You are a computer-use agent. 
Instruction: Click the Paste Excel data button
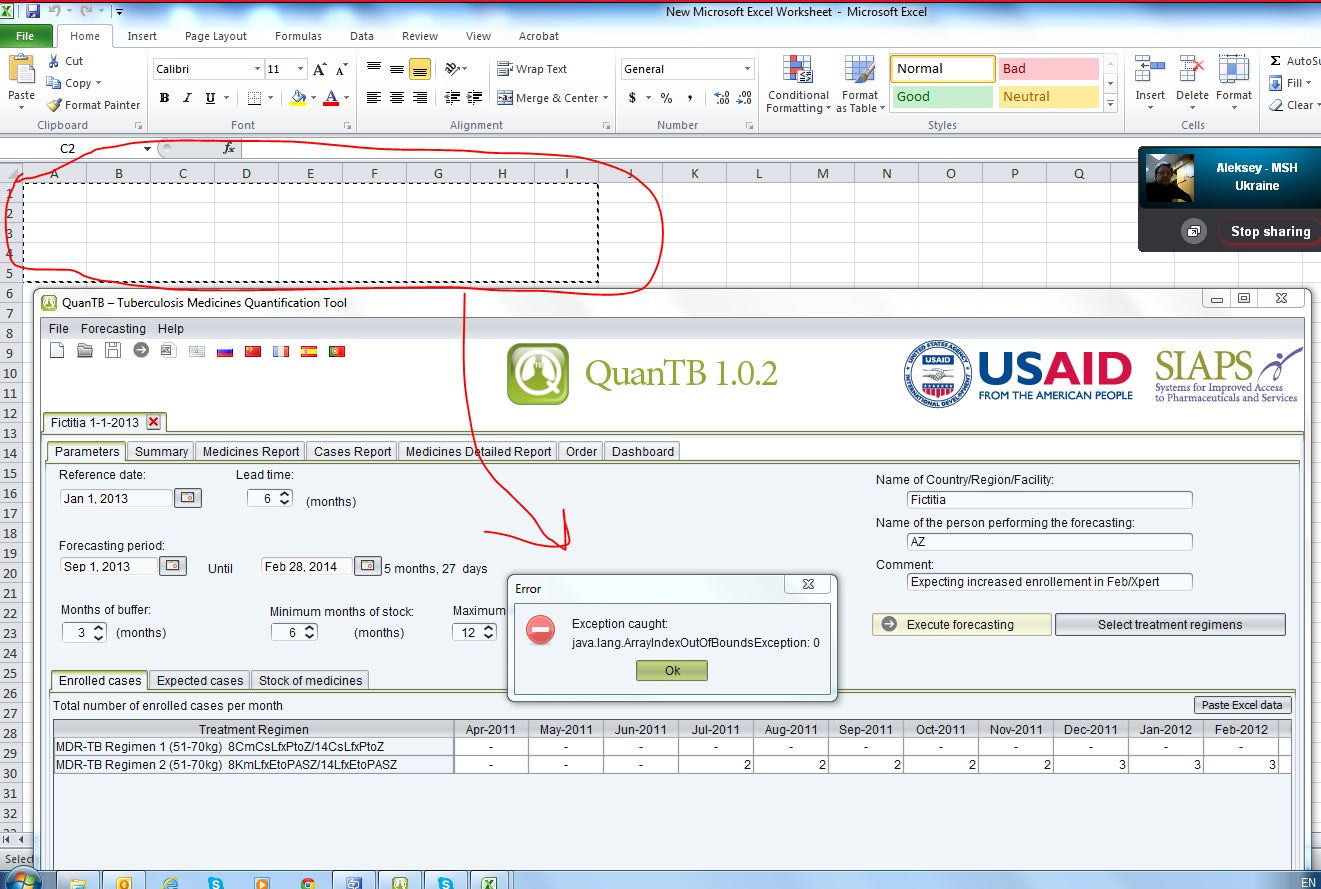pyautogui.click(x=1242, y=705)
